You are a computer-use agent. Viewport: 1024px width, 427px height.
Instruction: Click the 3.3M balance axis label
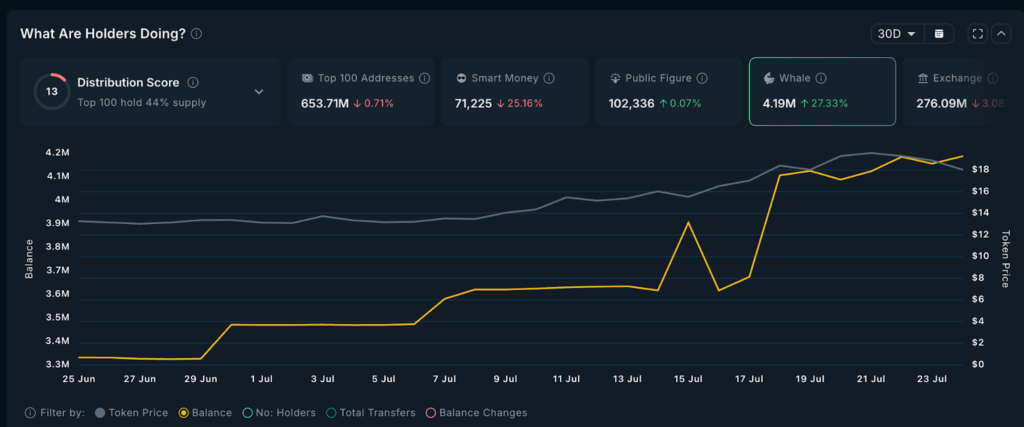click(x=57, y=364)
